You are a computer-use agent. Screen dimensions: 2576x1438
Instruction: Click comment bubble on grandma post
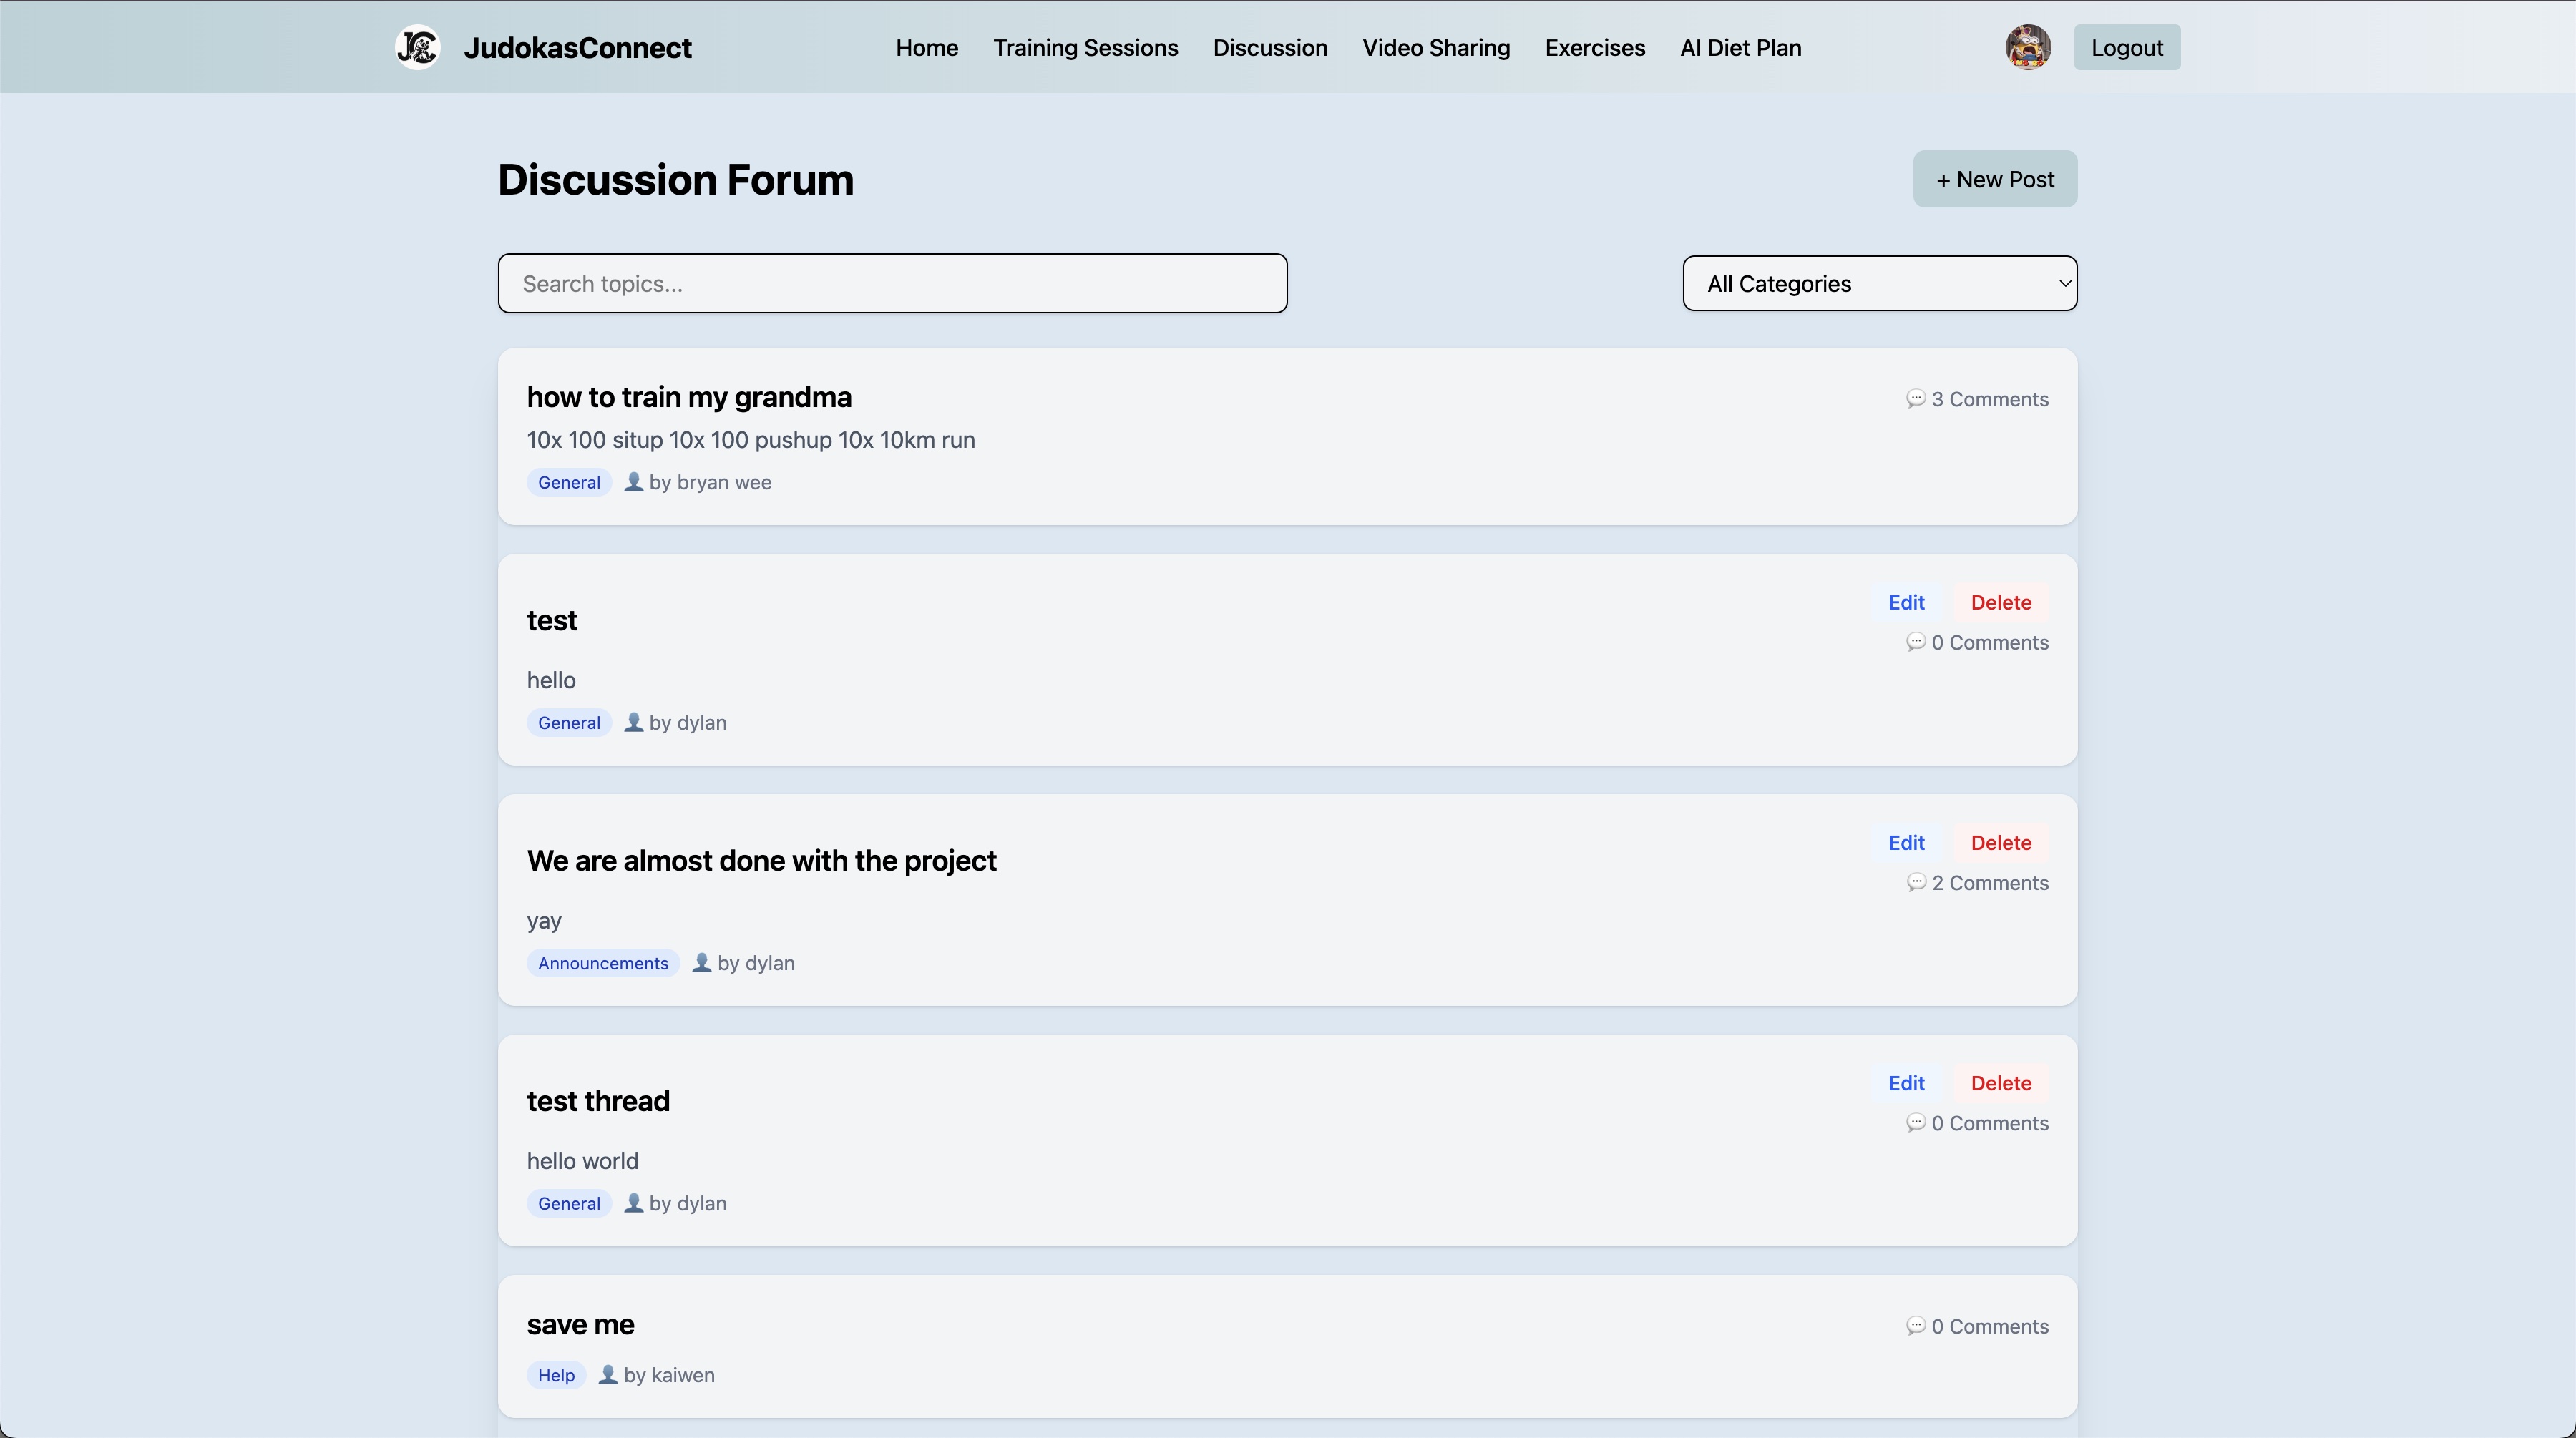pos(1915,399)
